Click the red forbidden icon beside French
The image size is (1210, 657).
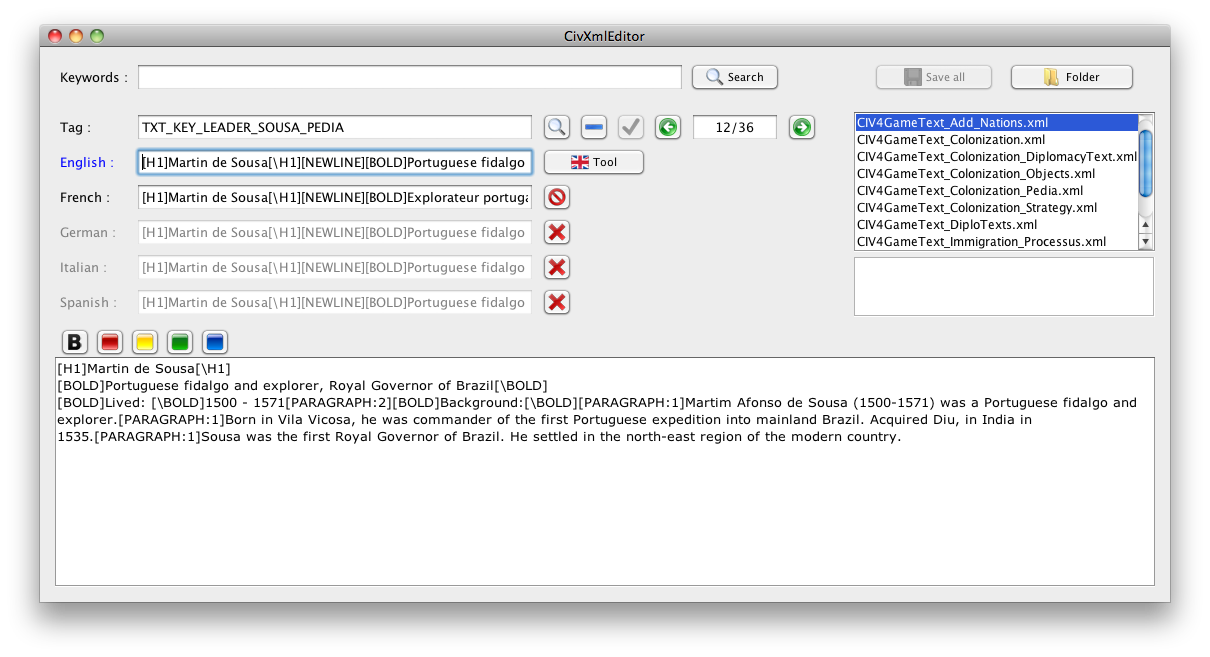(557, 197)
